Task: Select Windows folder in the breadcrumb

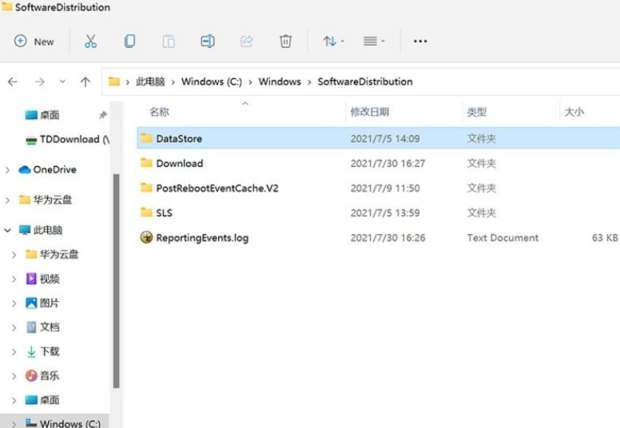Action: point(280,81)
